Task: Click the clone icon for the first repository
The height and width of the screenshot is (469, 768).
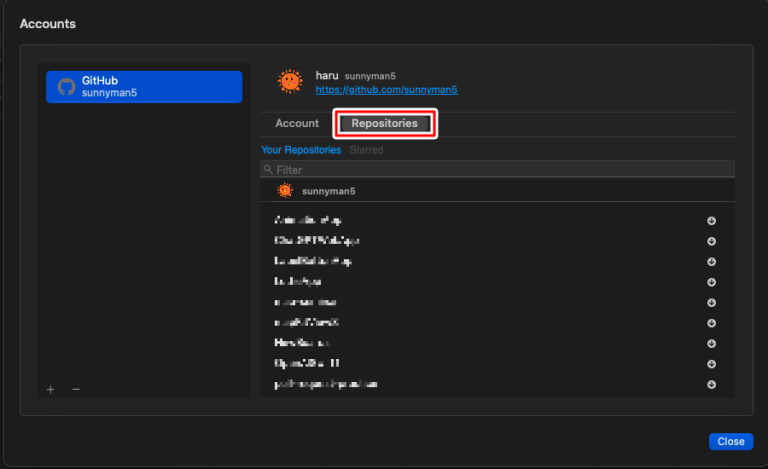Action: coord(712,221)
